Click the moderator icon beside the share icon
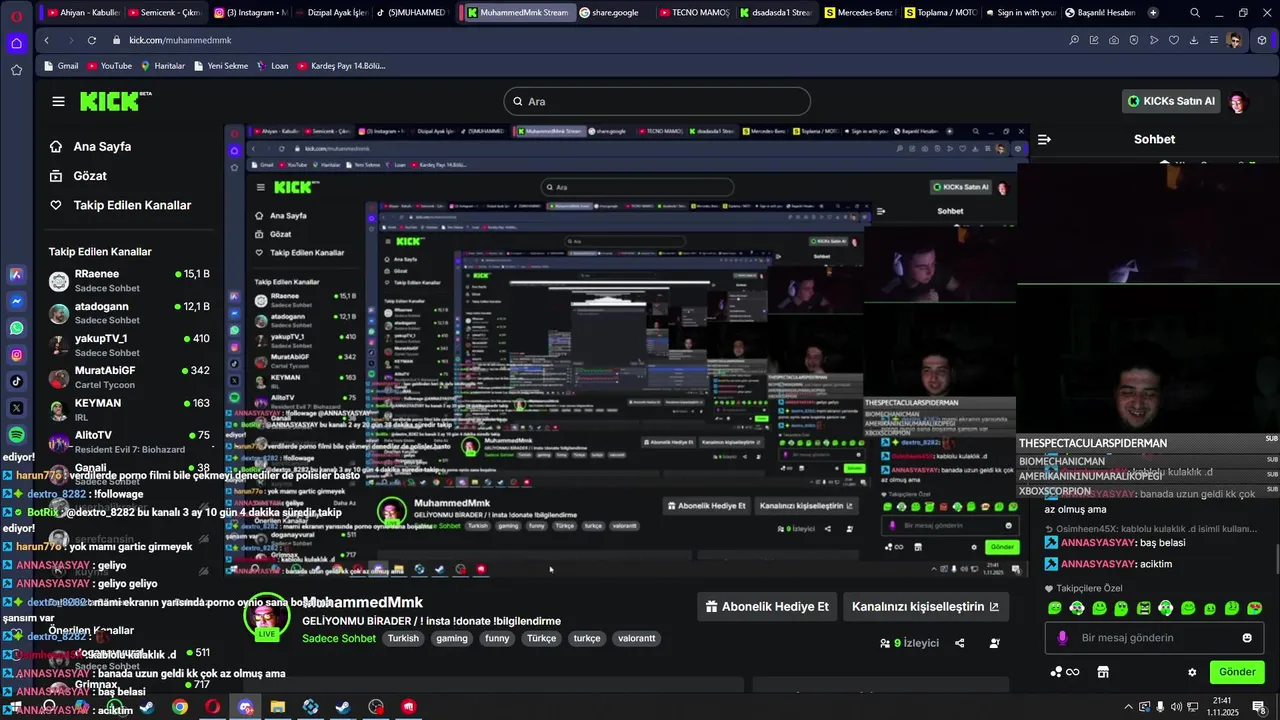 [994, 643]
